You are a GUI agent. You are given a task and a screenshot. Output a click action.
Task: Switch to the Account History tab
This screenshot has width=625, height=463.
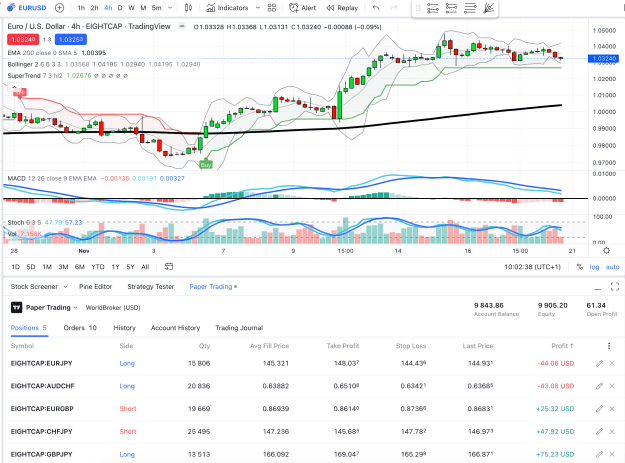pos(175,328)
